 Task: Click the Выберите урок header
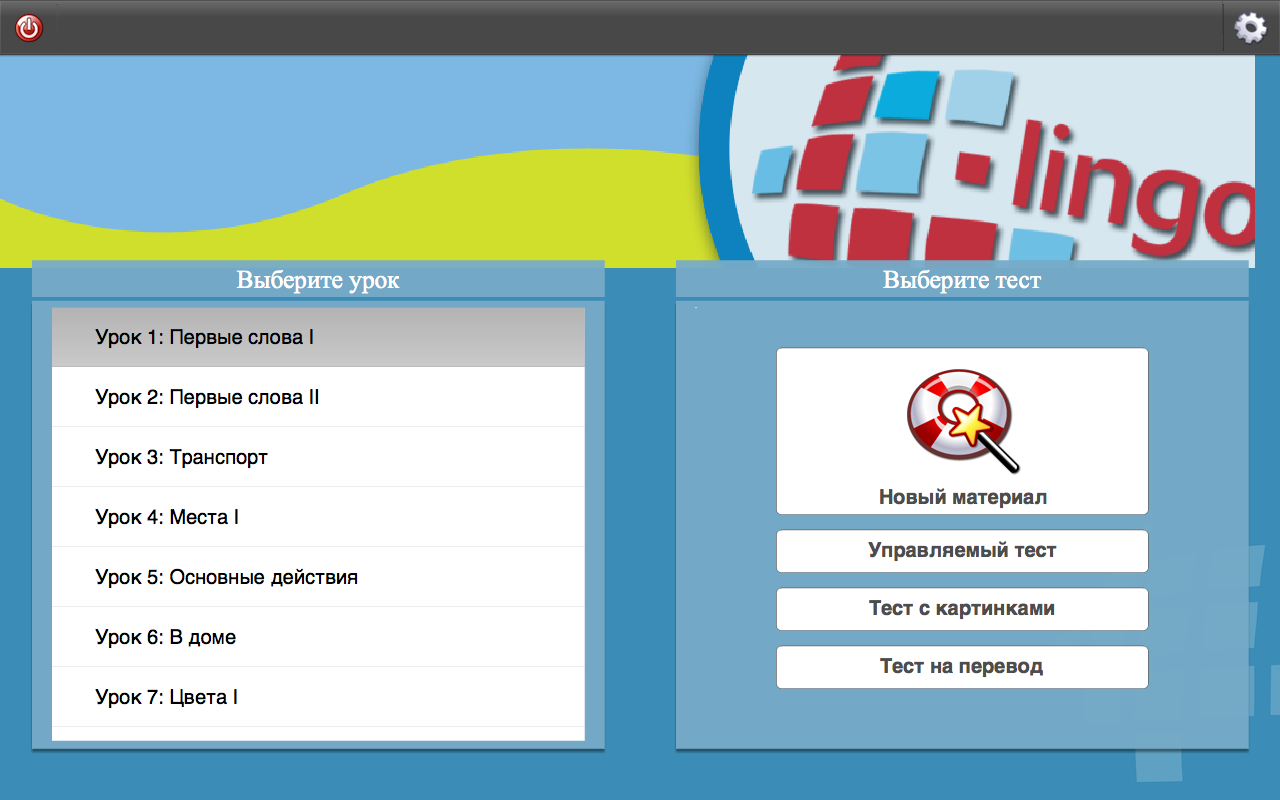pyautogui.click(x=318, y=280)
